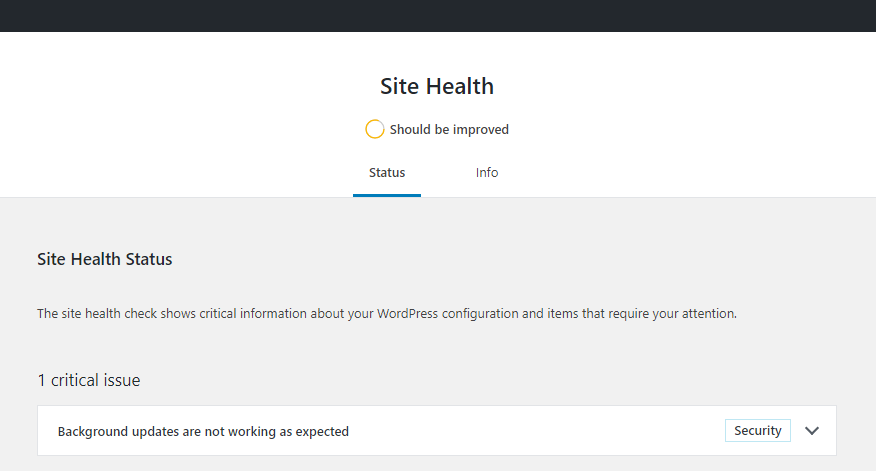
Task: Click the word WordPress in the description
Action: [407, 313]
